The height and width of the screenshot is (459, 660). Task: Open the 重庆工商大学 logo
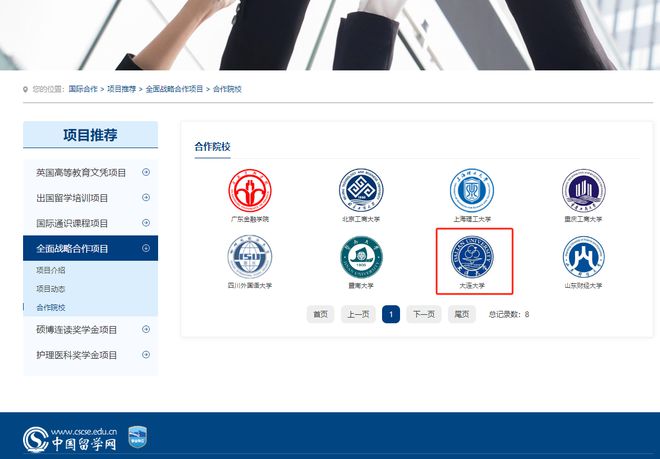click(x=583, y=190)
